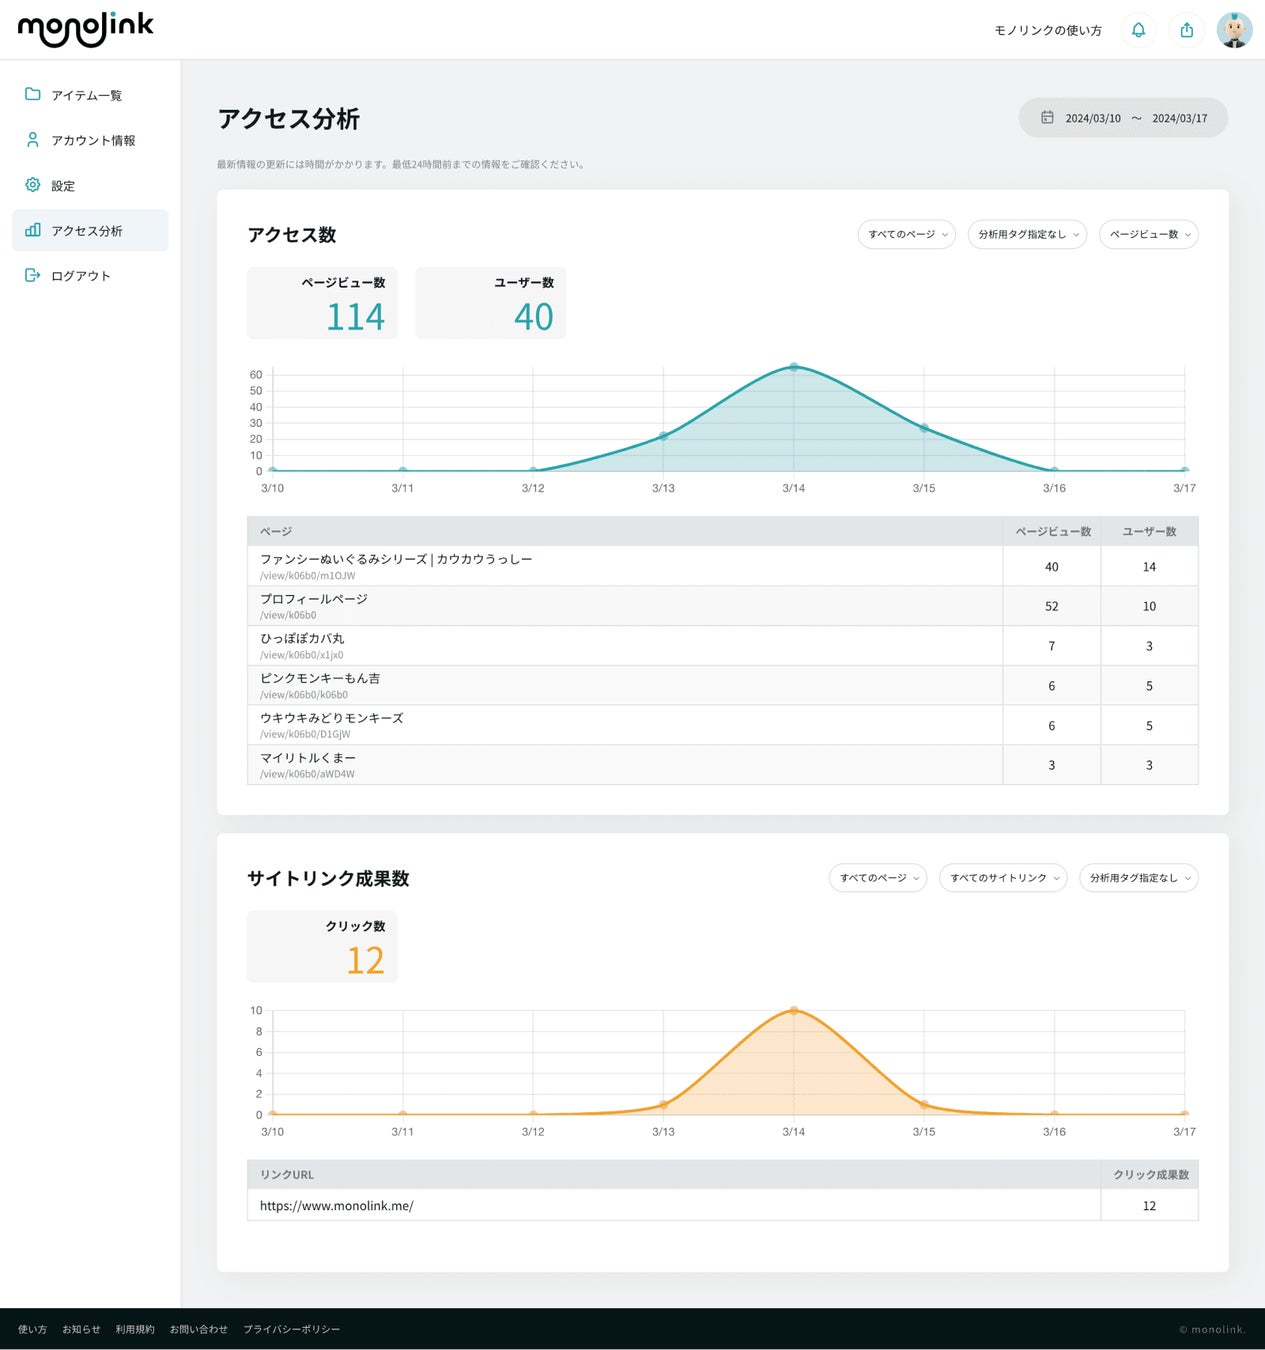Click the folder icon for アイテム一覧
Viewport: 1265px width, 1350px height.
point(33,94)
